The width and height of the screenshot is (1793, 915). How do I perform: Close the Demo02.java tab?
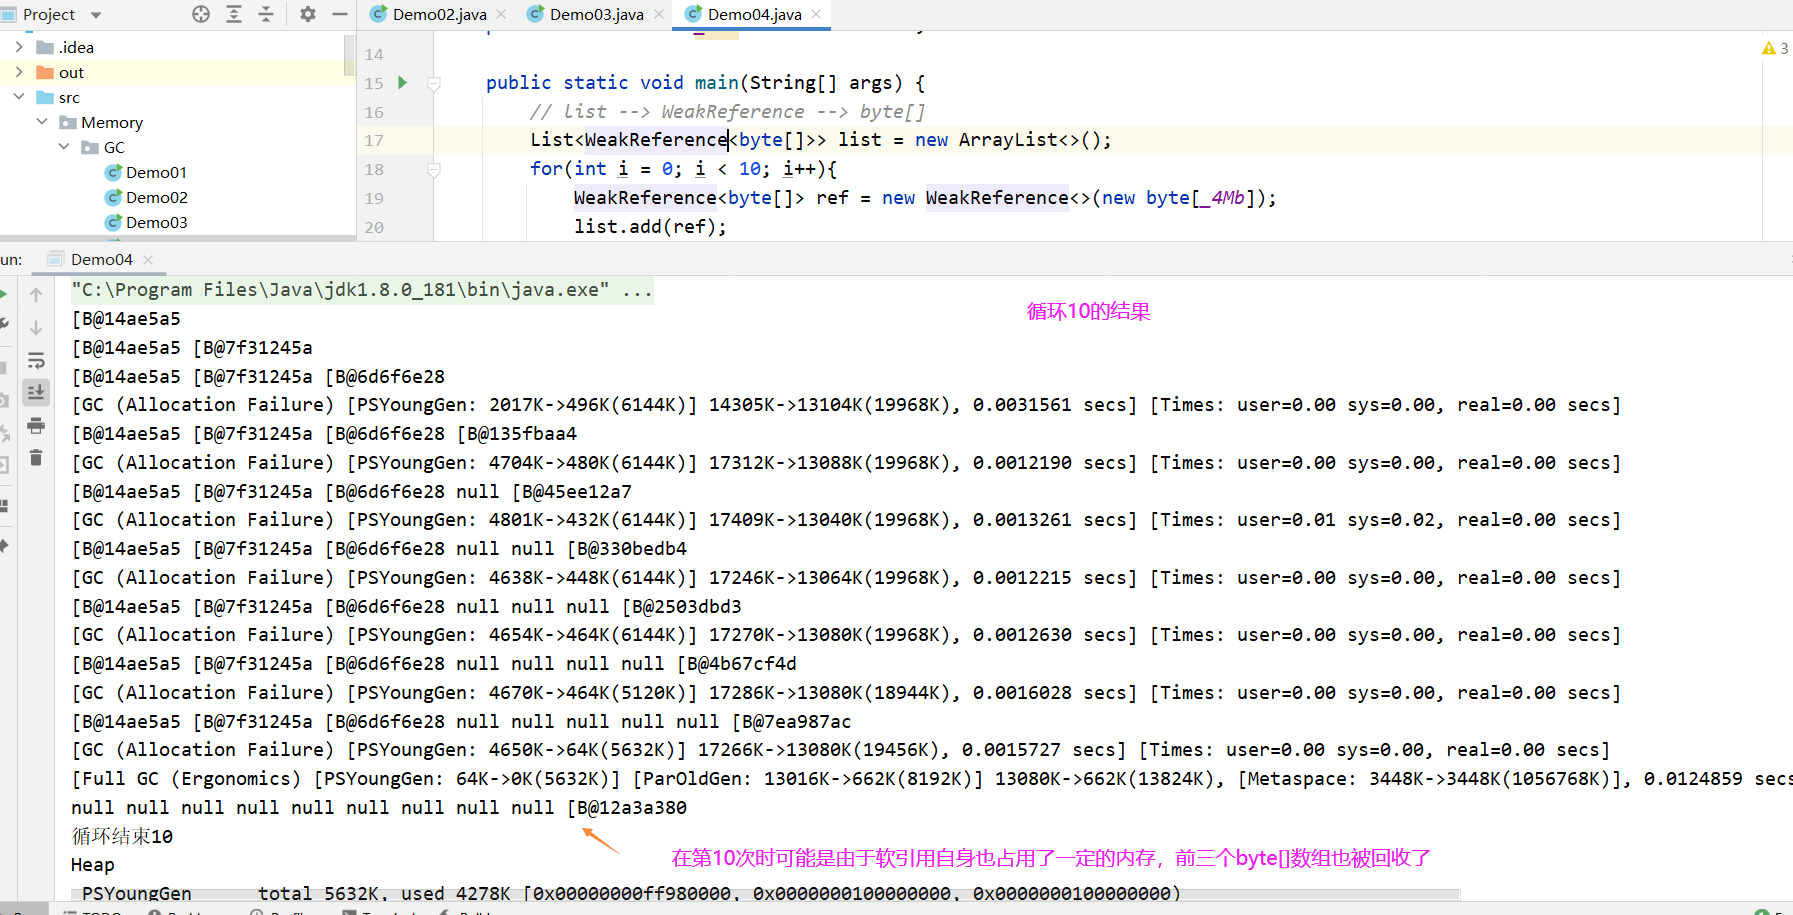pyautogui.click(x=501, y=14)
